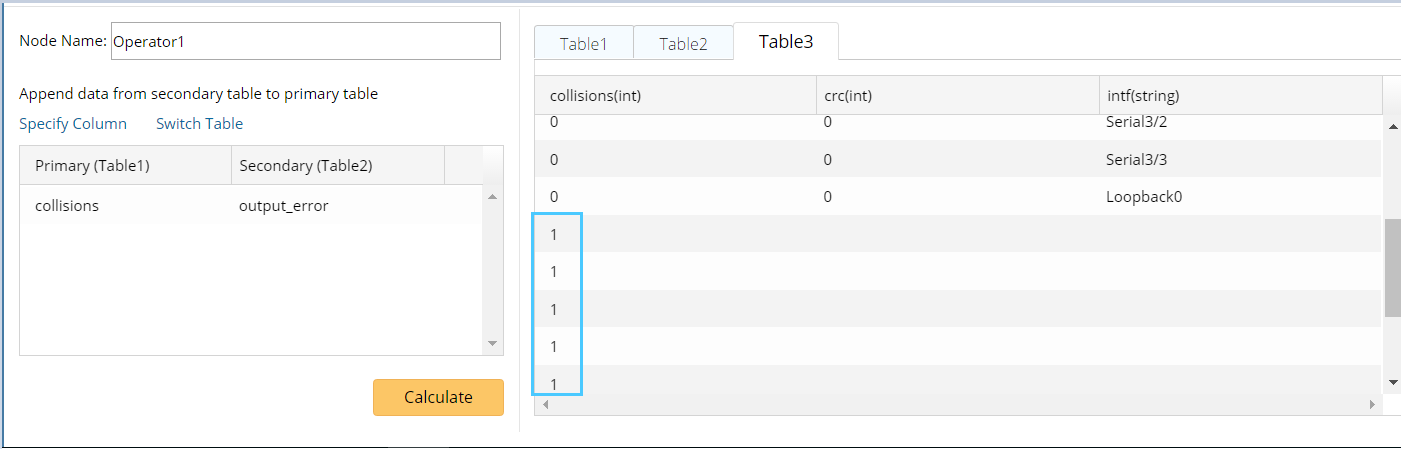Click the Switch Table link
1401x449 pixels.
click(x=199, y=124)
